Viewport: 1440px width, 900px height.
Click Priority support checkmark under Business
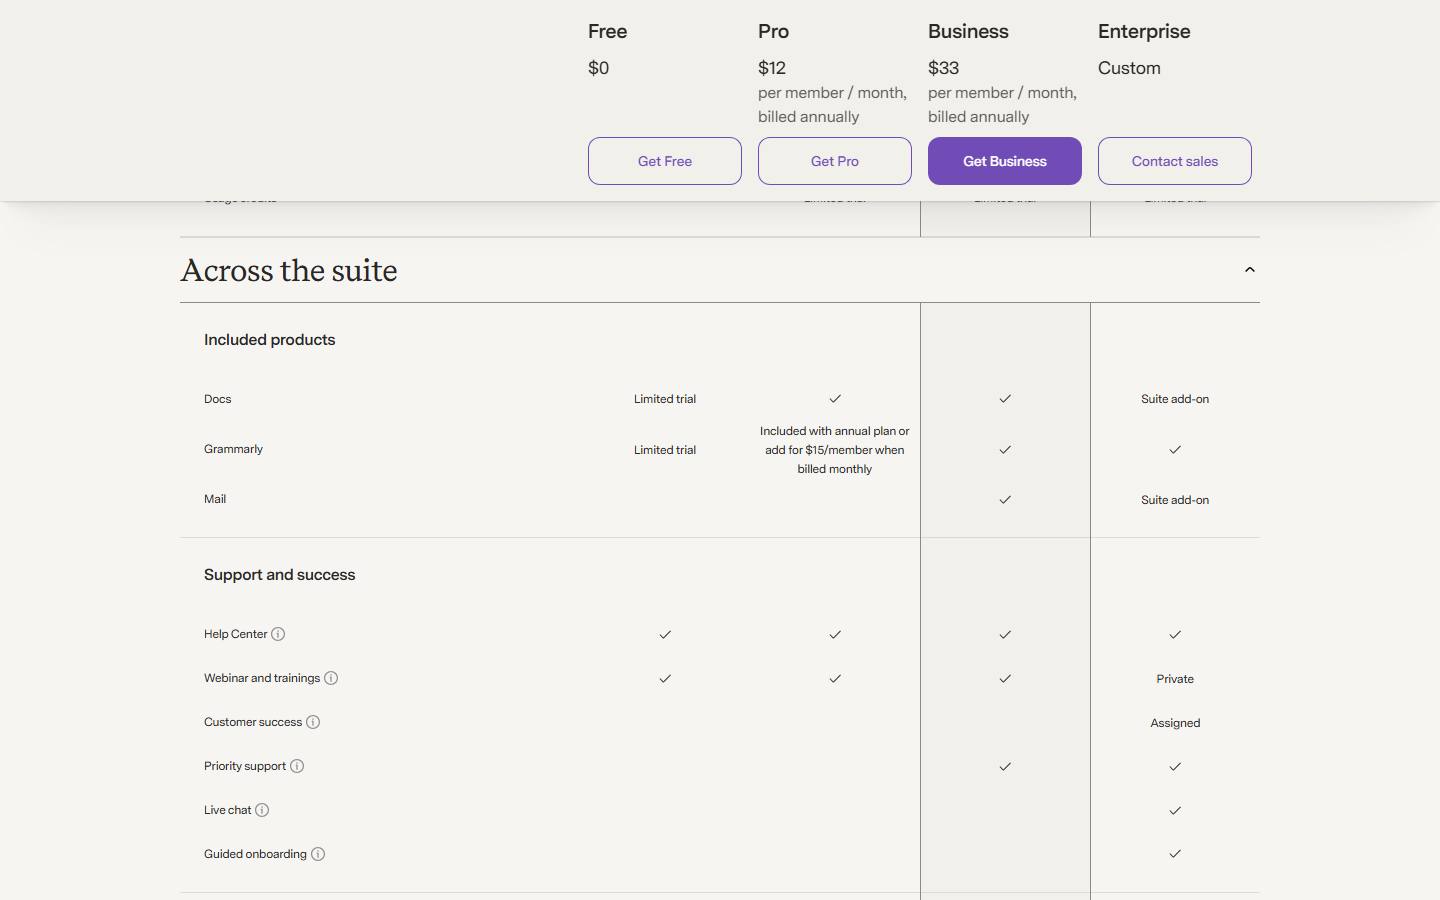coord(1005,767)
